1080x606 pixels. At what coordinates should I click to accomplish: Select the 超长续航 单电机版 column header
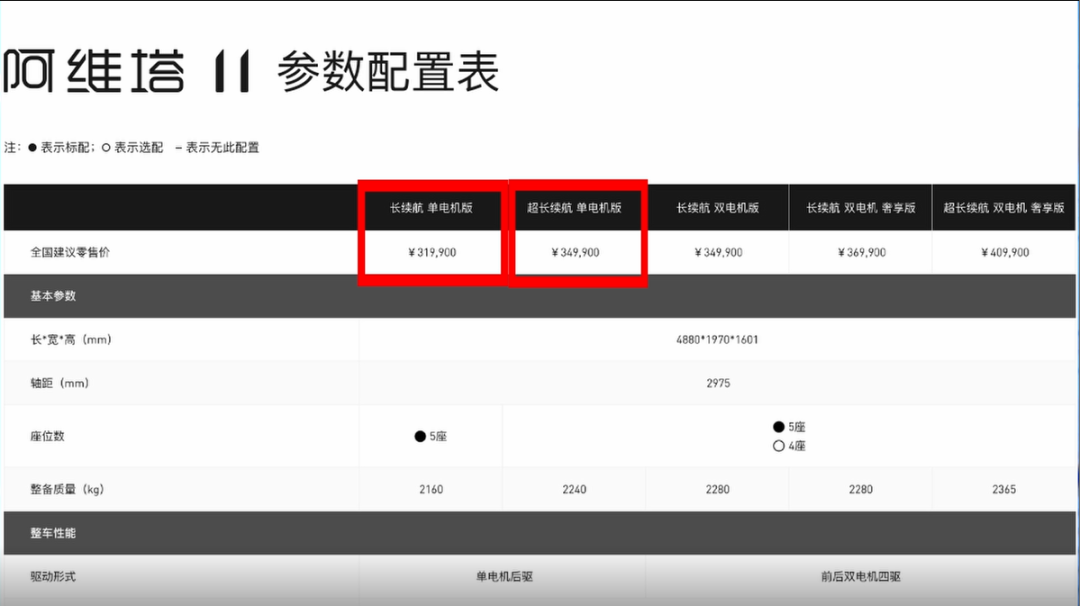click(574, 207)
